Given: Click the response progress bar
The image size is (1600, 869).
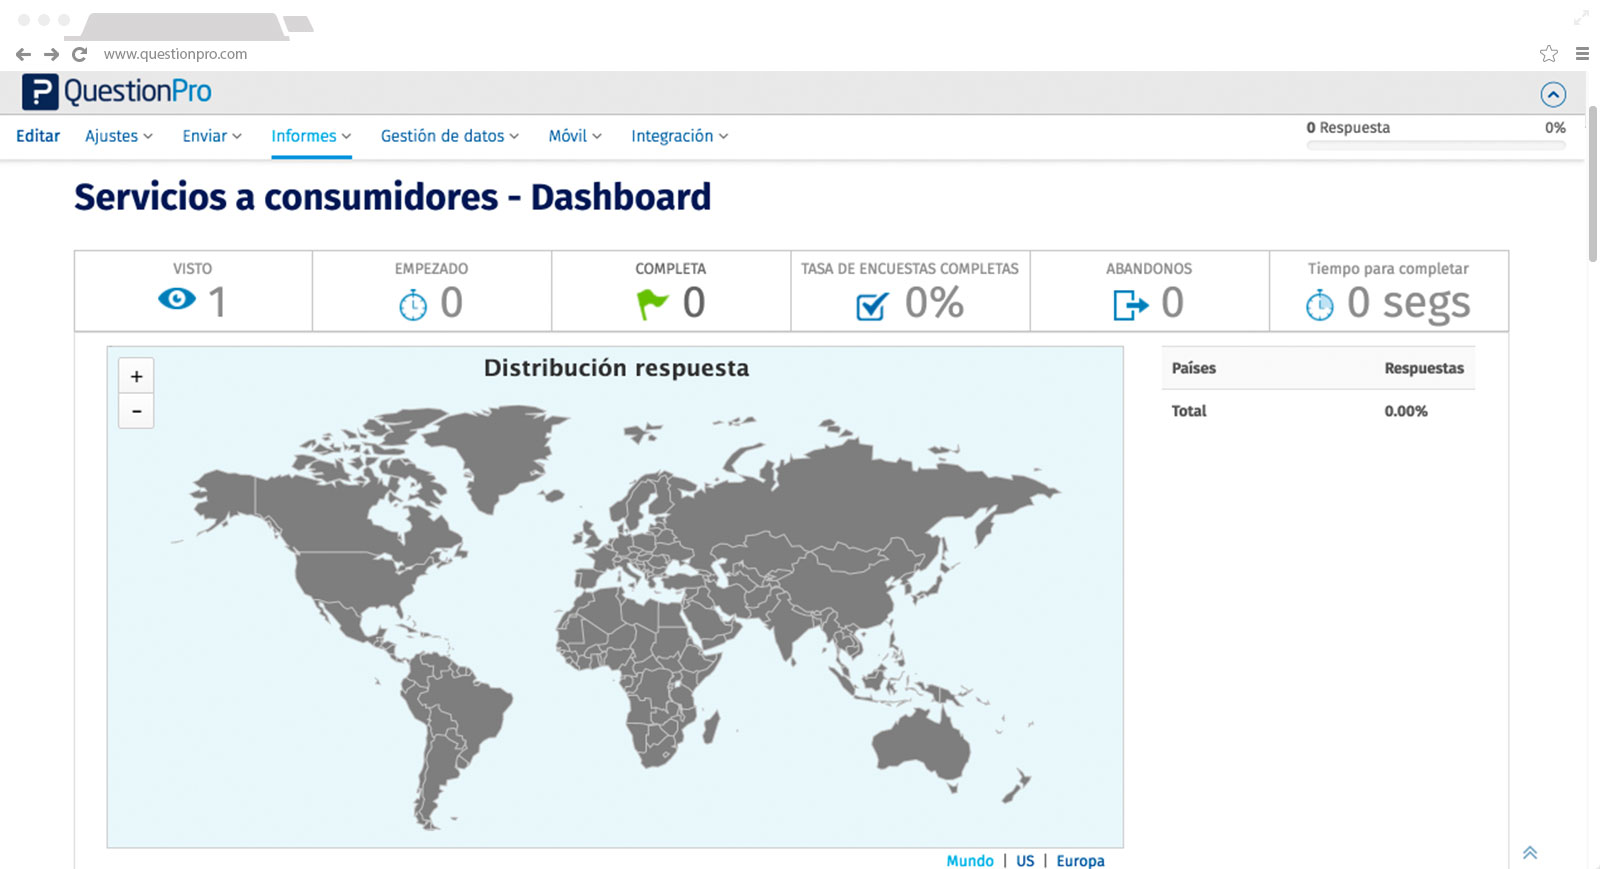Looking at the screenshot, I should coord(1435,146).
